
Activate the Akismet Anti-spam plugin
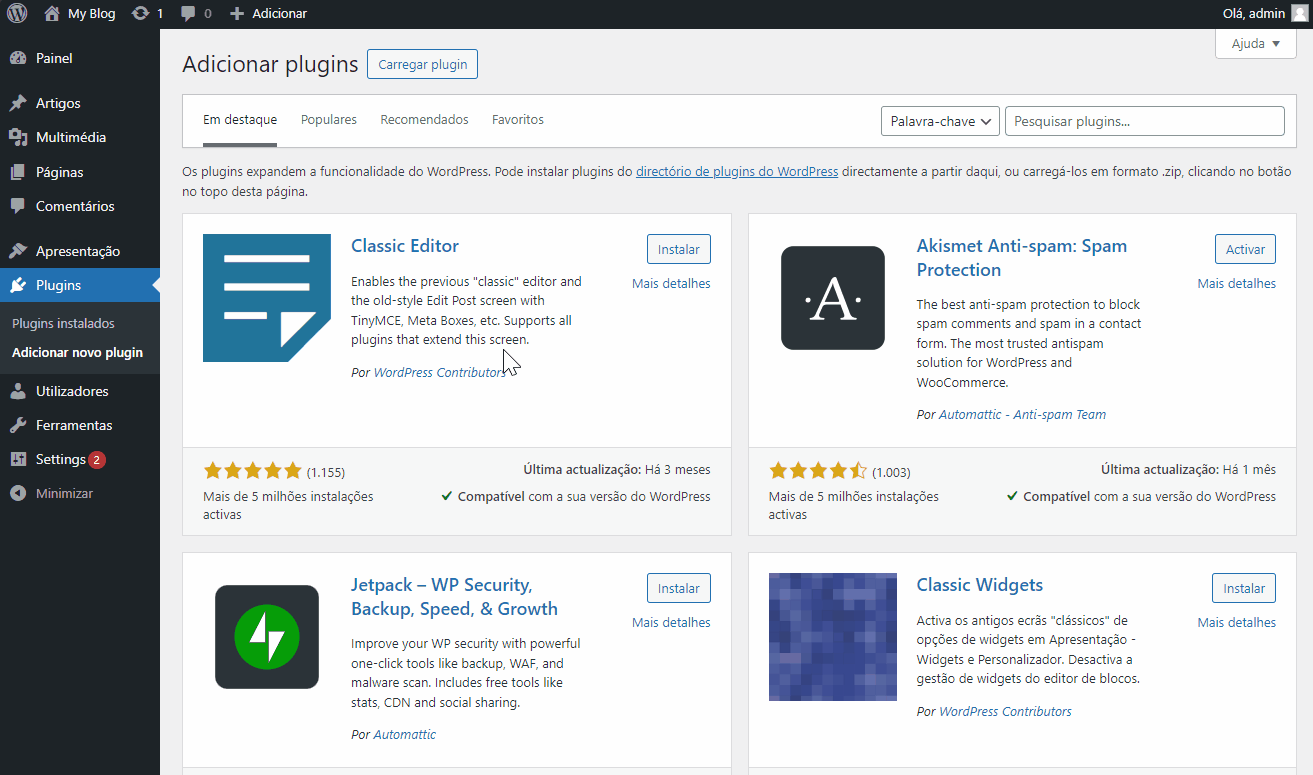tap(1245, 249)
